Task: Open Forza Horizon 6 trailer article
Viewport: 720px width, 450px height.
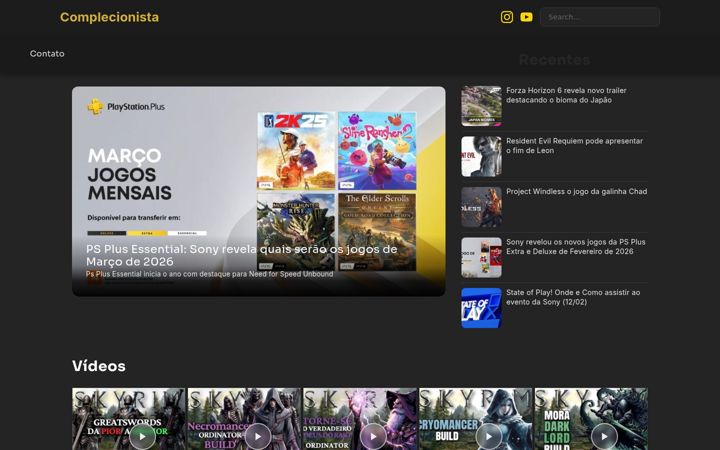Action: coord(566,95)
